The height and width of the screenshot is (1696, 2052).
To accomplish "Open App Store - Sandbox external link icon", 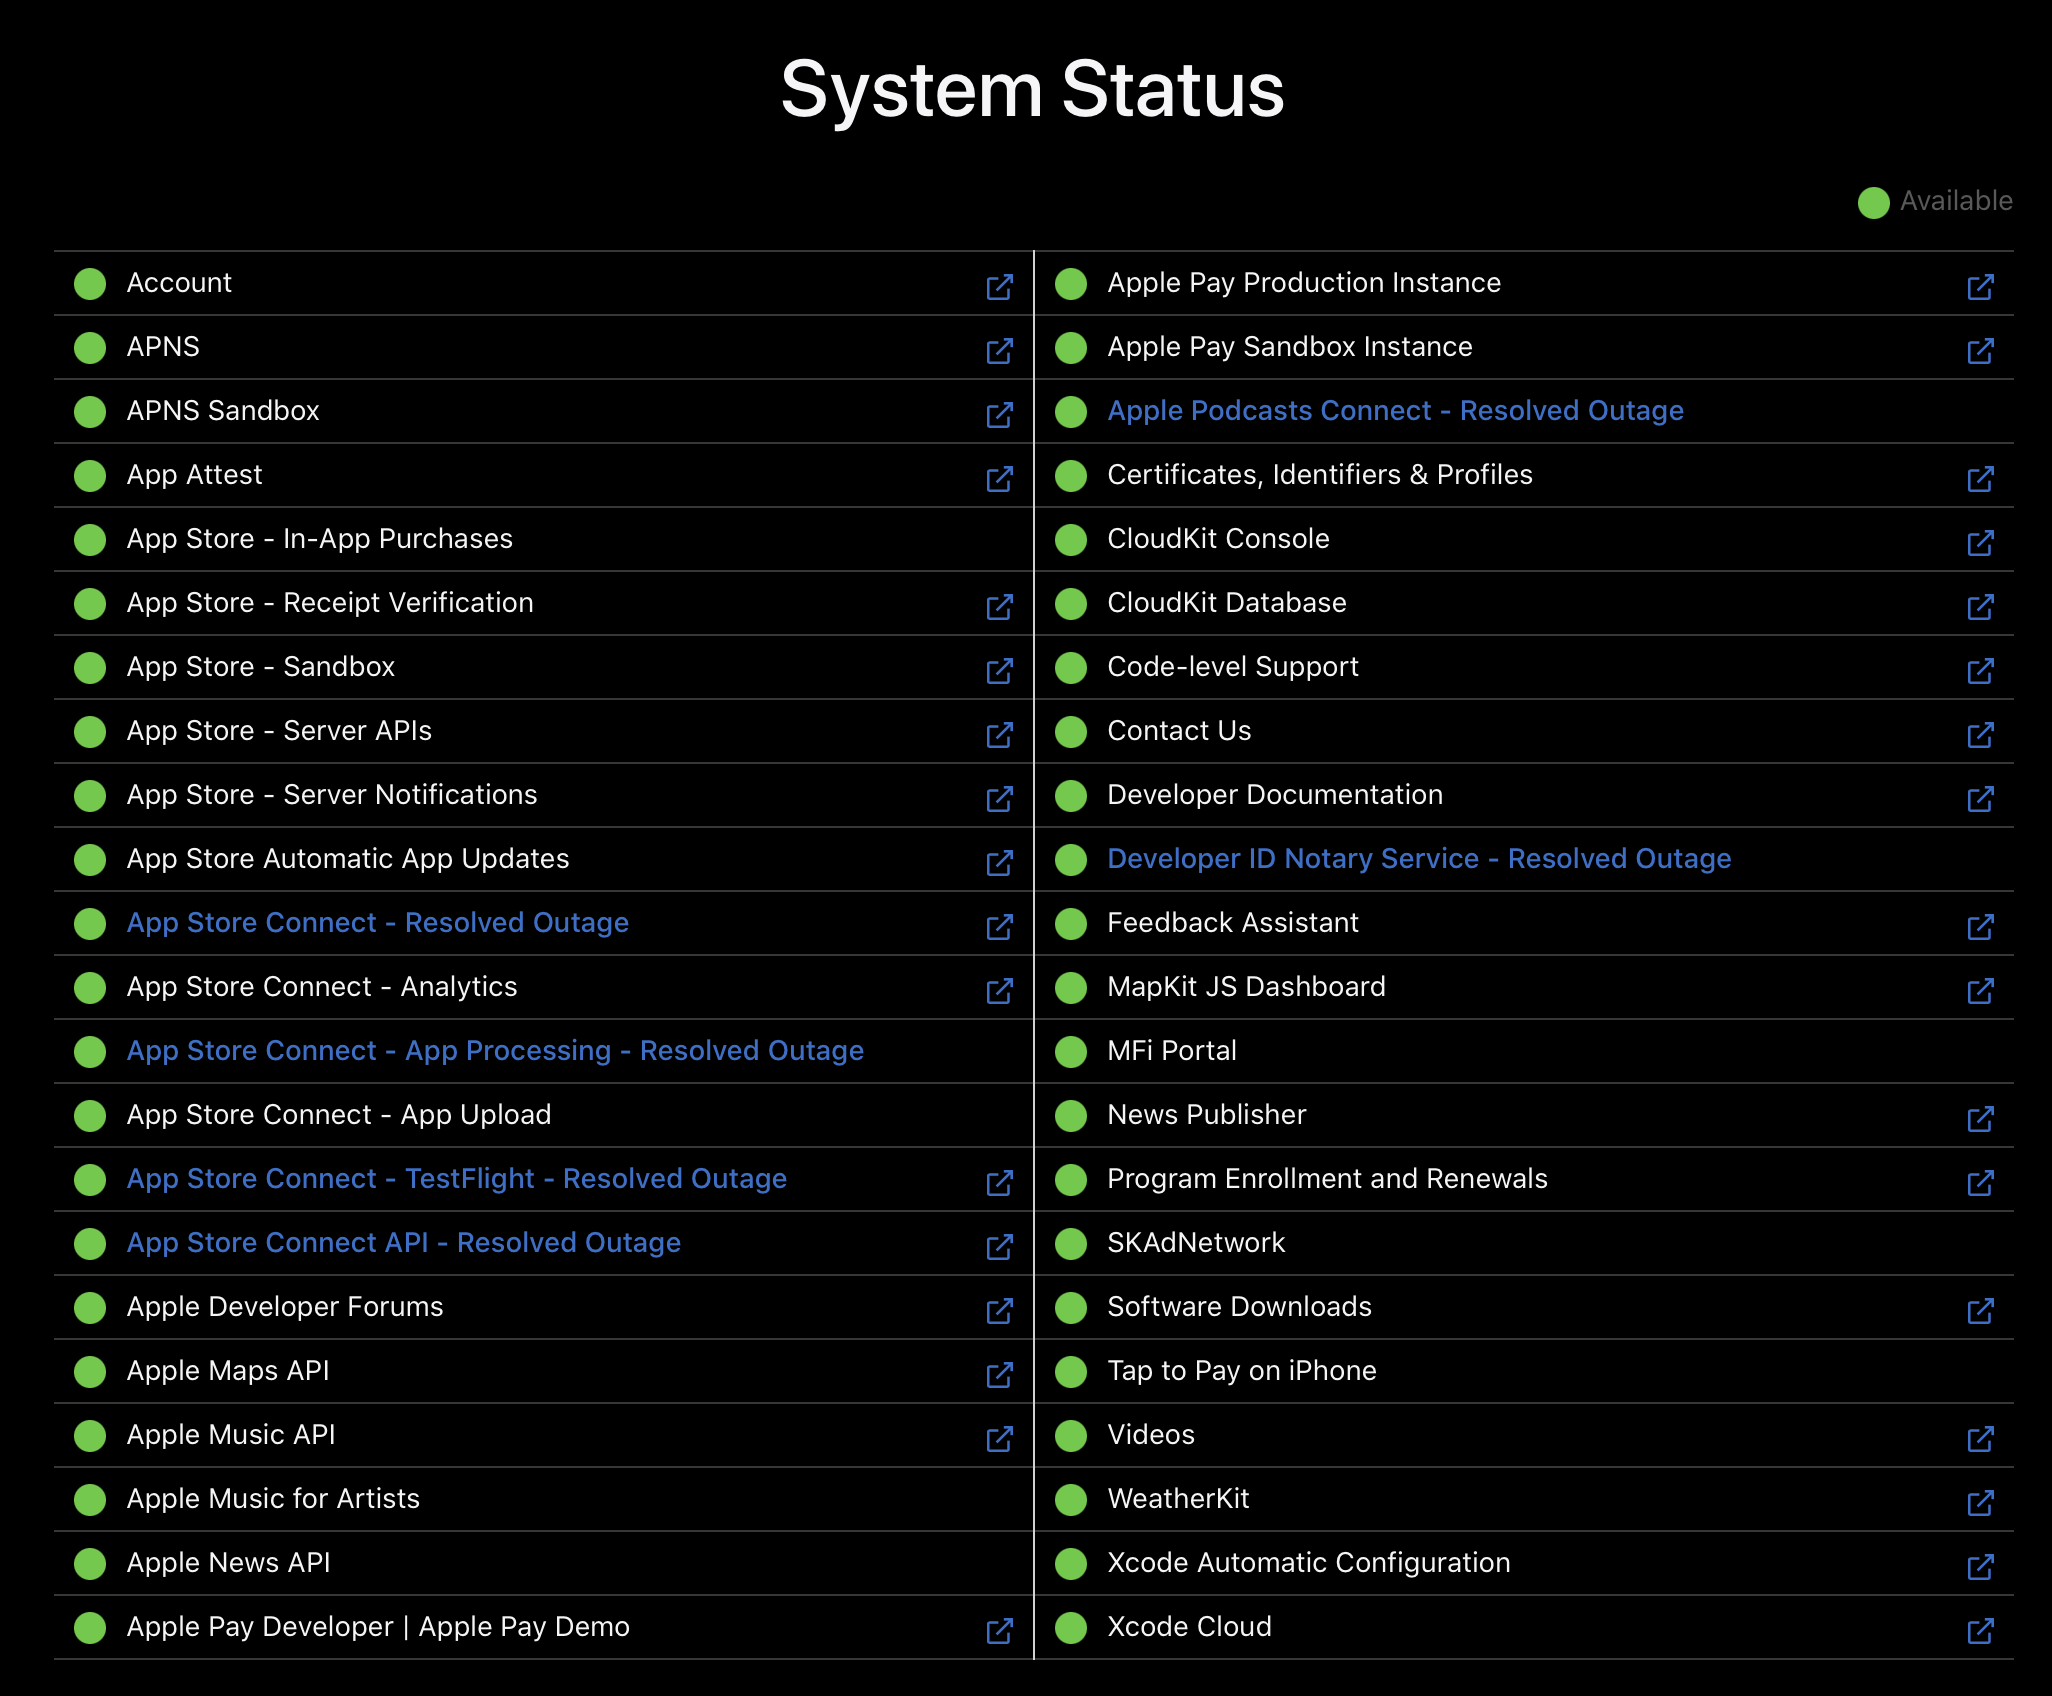I will pos(999,671).
